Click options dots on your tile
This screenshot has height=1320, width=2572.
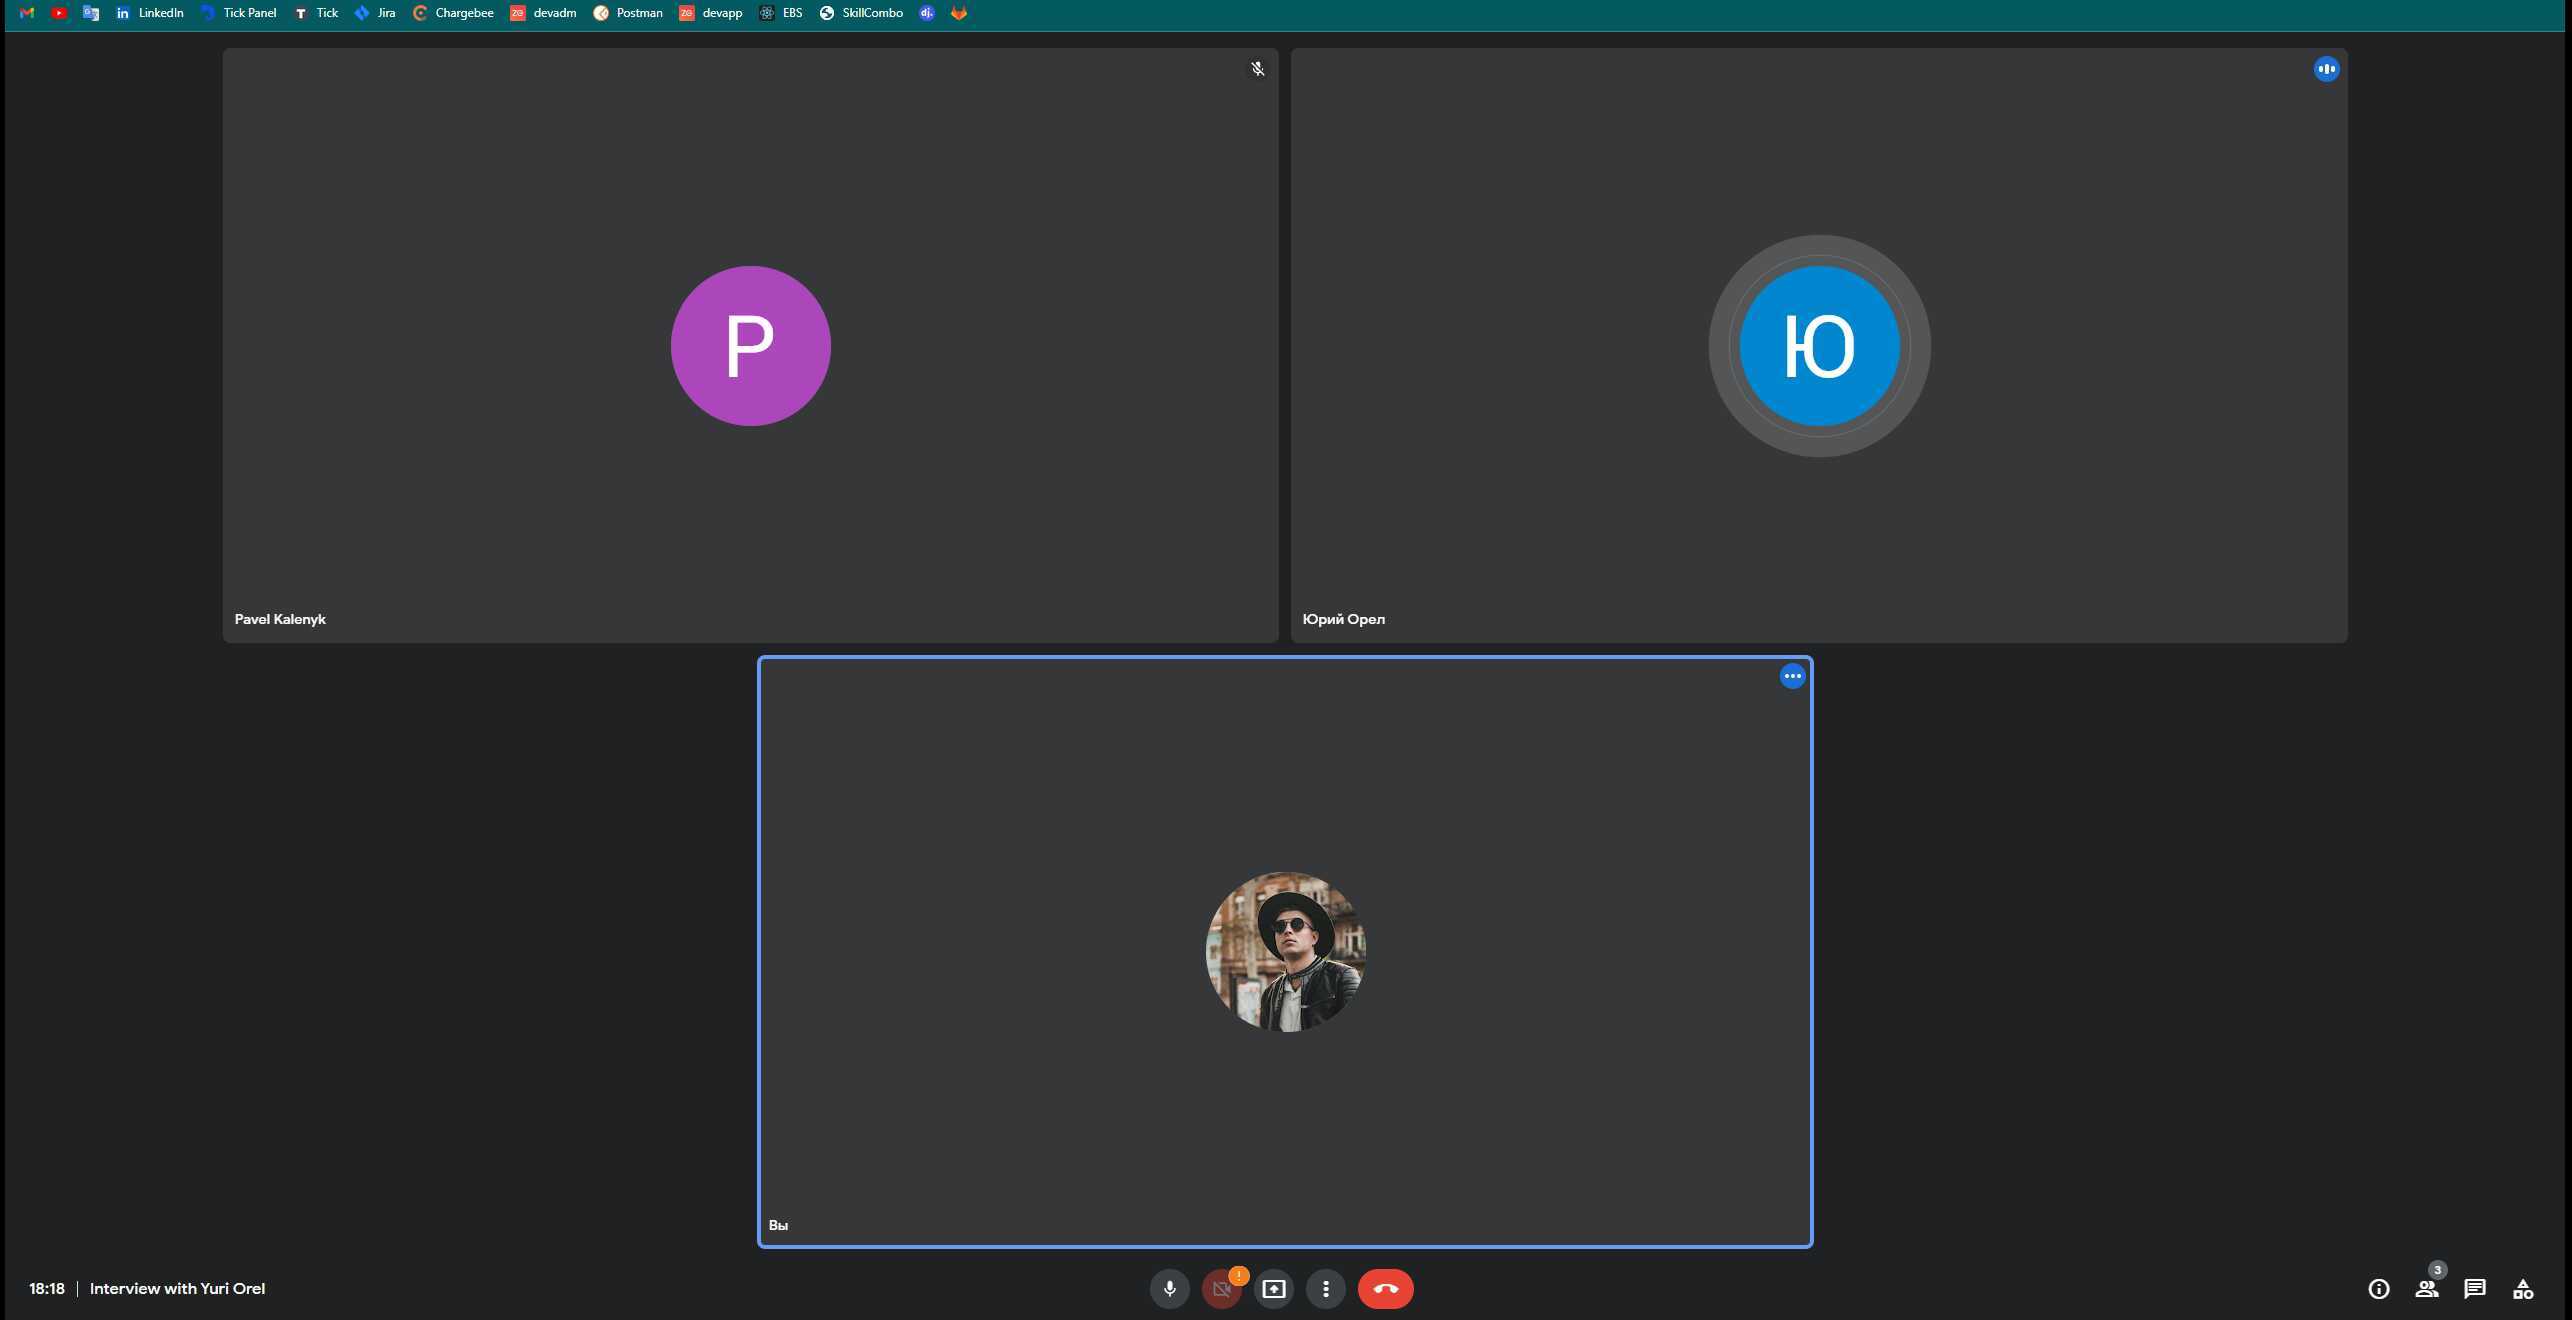coord(1792,677)
